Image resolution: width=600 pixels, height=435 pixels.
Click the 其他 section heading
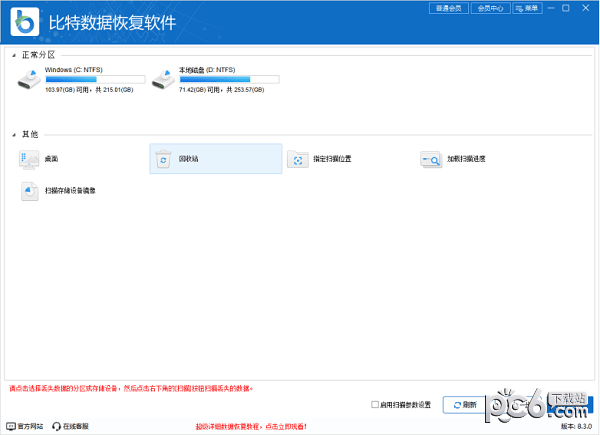pos(30,134)
